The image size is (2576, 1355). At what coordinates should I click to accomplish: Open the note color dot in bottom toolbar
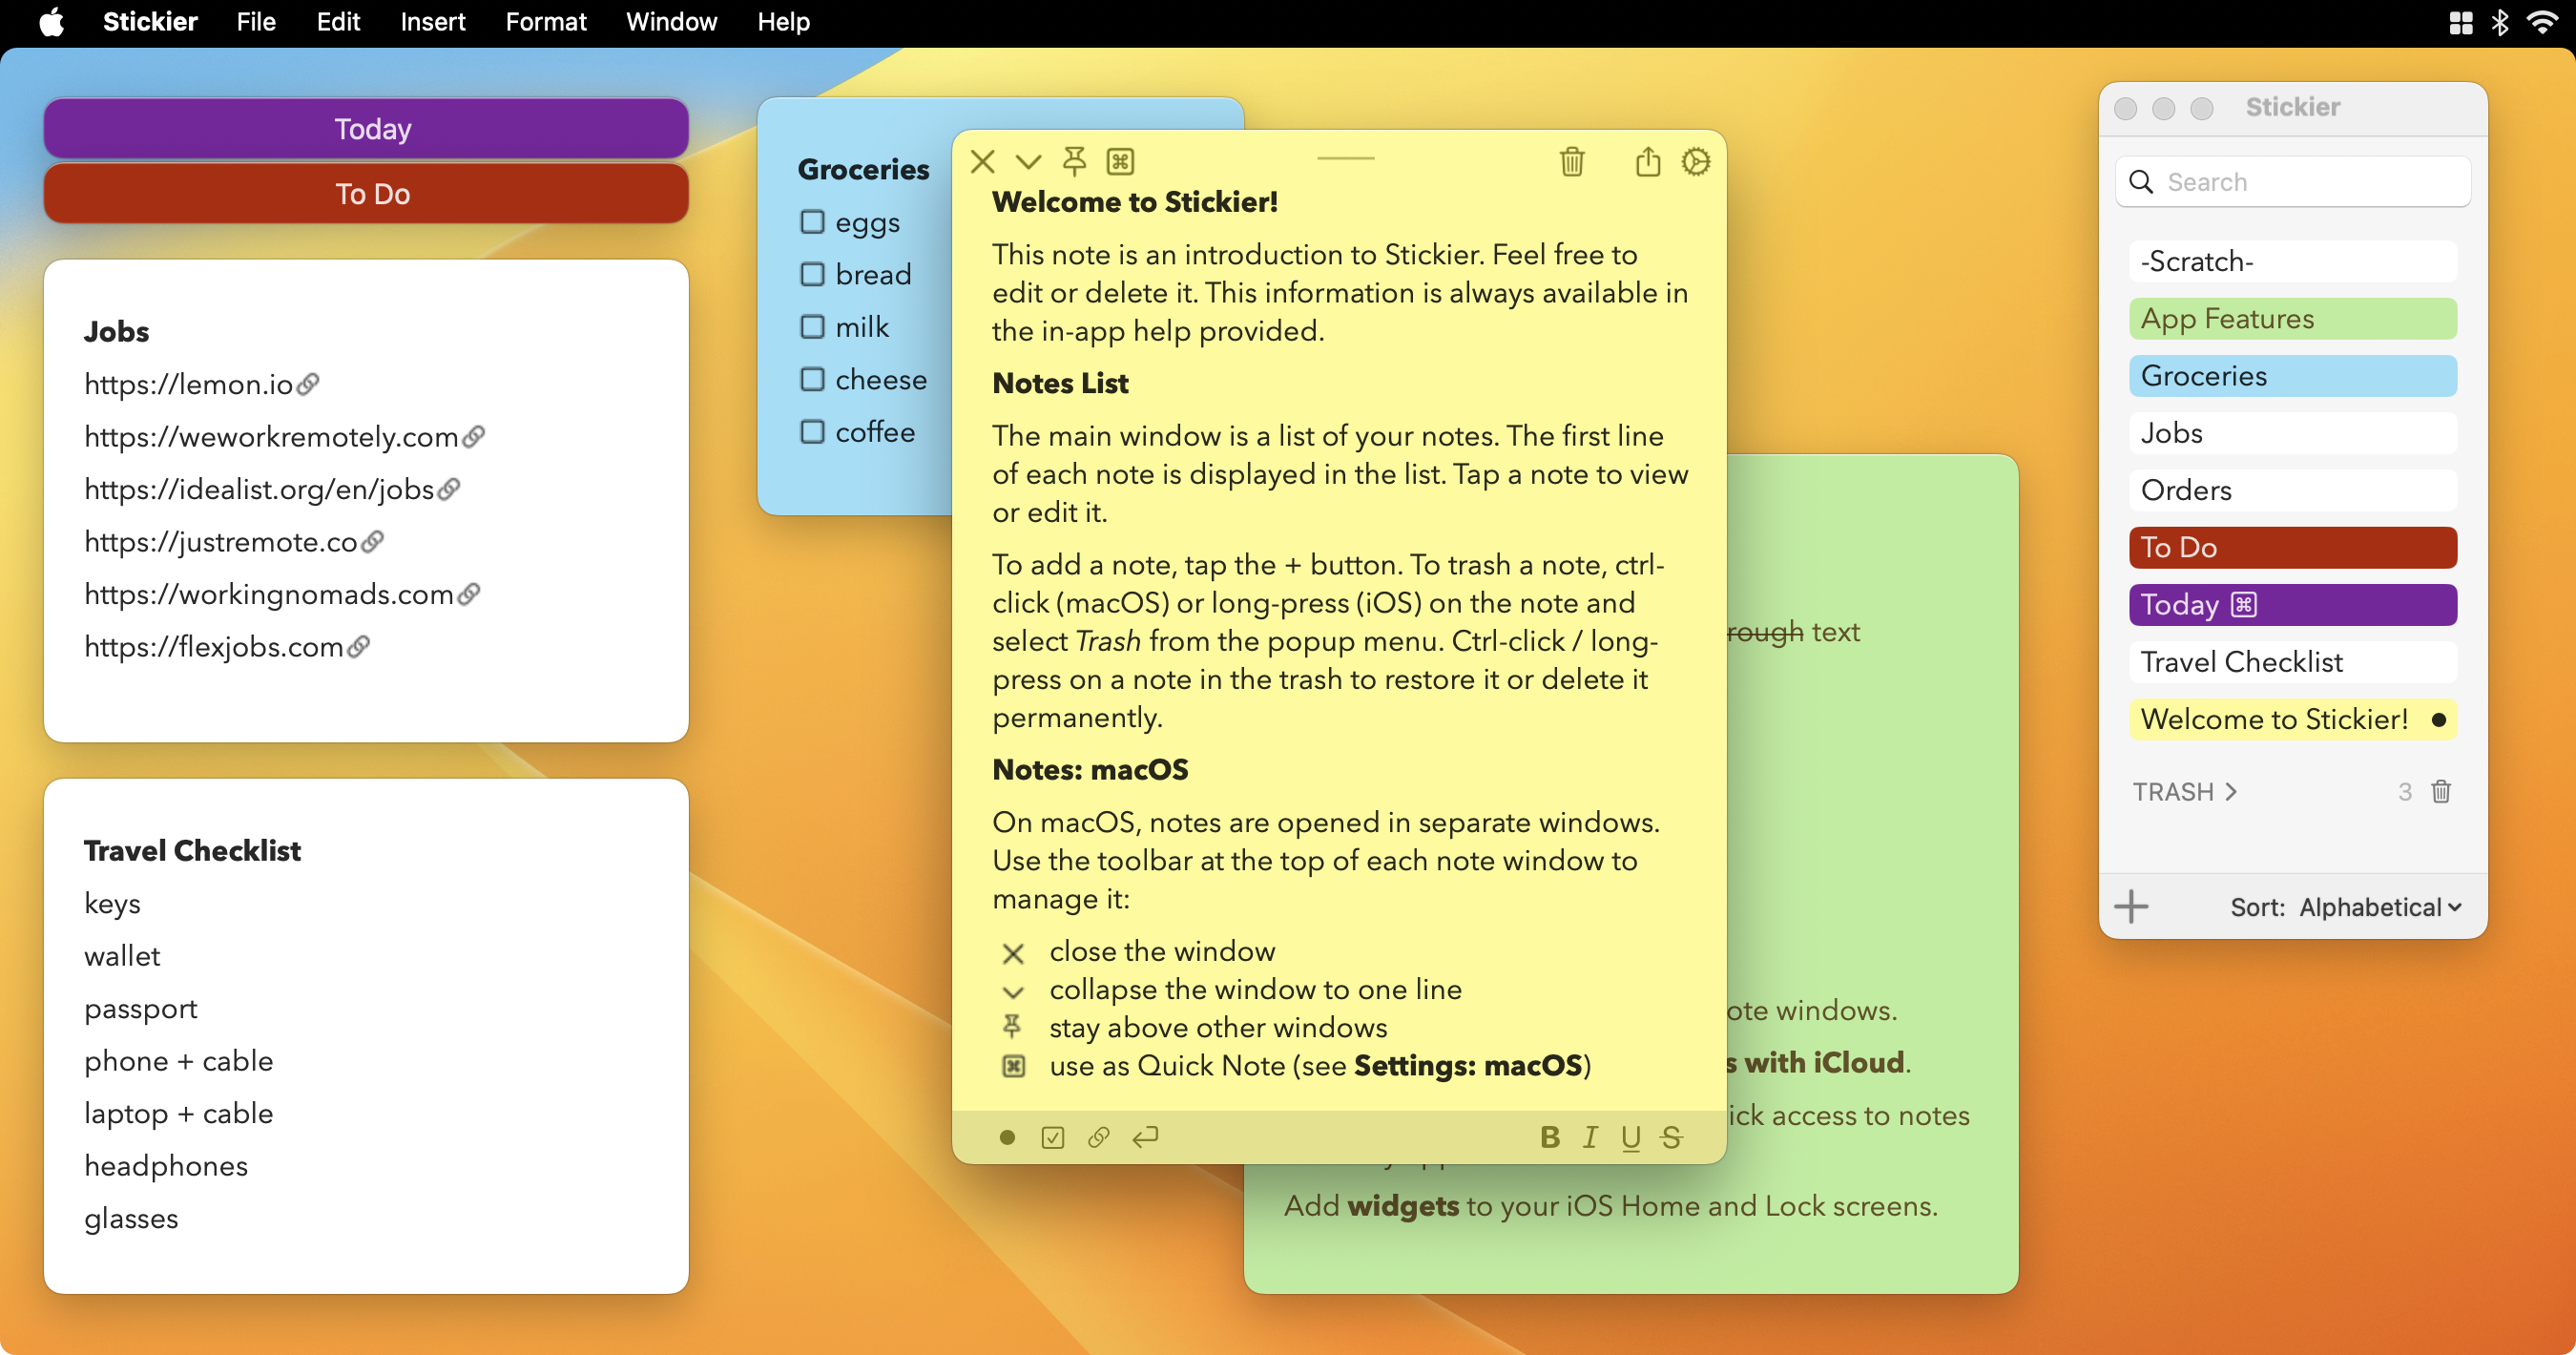(x=1007, y=1137)
